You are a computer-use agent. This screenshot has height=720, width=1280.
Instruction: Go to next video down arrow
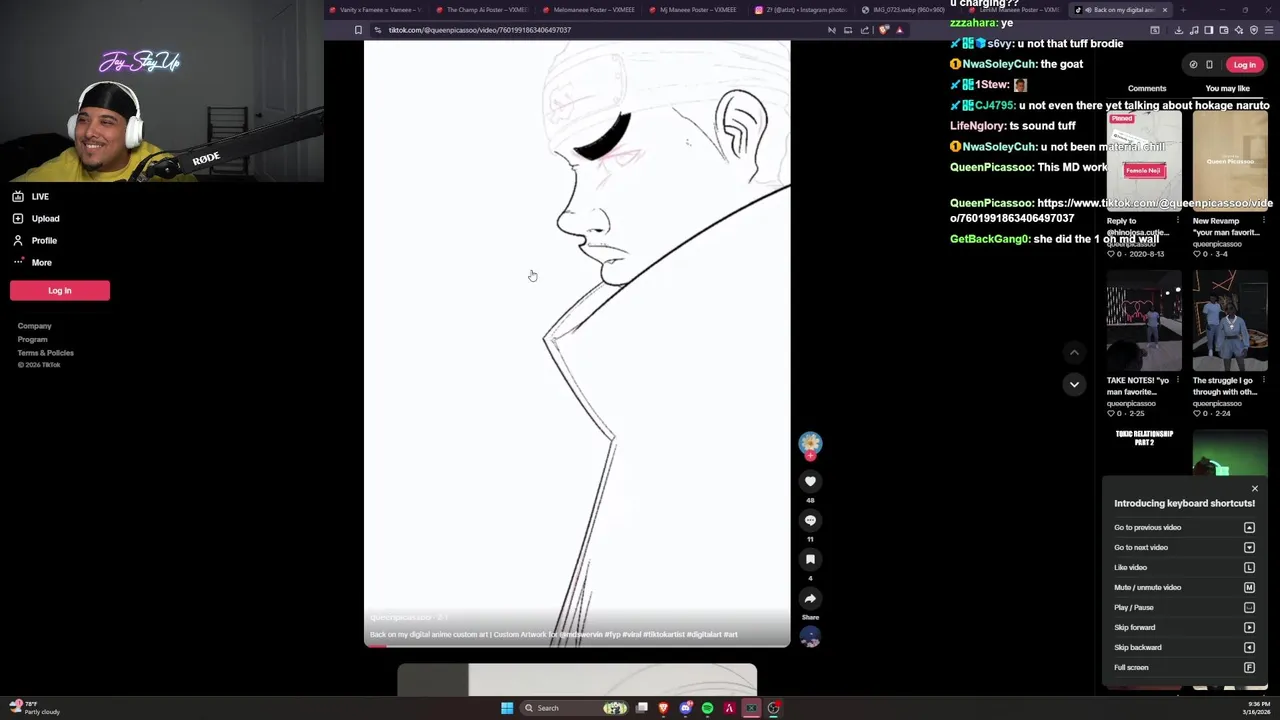coord(1074,384)
